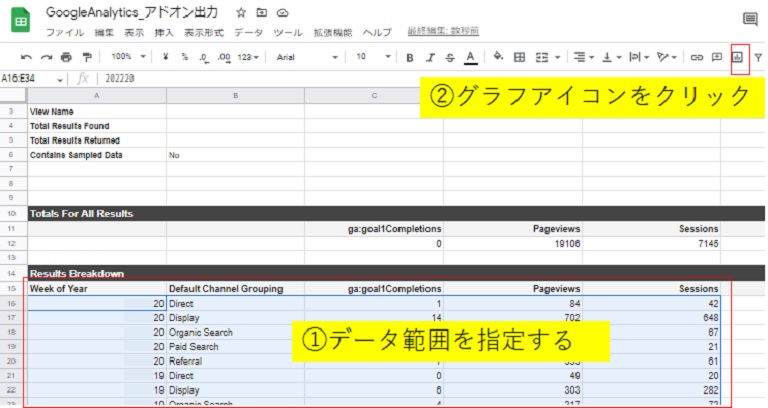The width and height of the screenshot is (768, 408).
Task: Toggle italic formatting
Action: click(x=430, y=57)
